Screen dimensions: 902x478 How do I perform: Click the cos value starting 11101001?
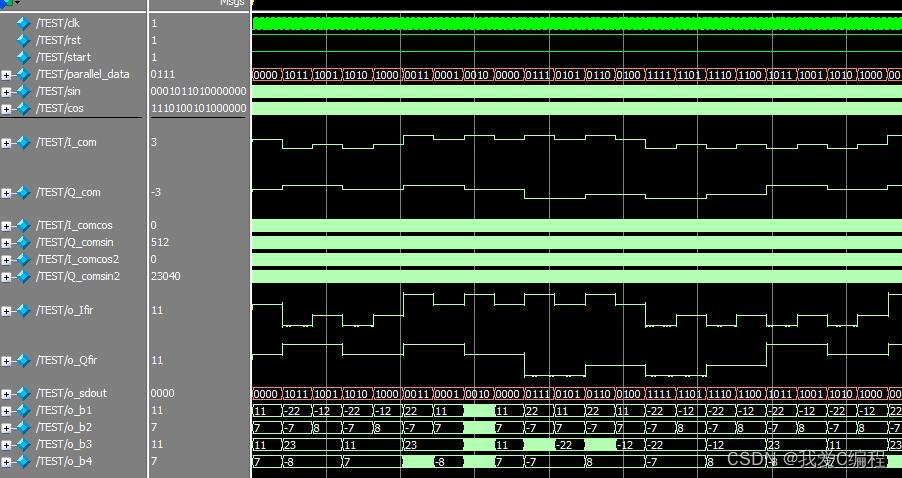pos(198,108)
